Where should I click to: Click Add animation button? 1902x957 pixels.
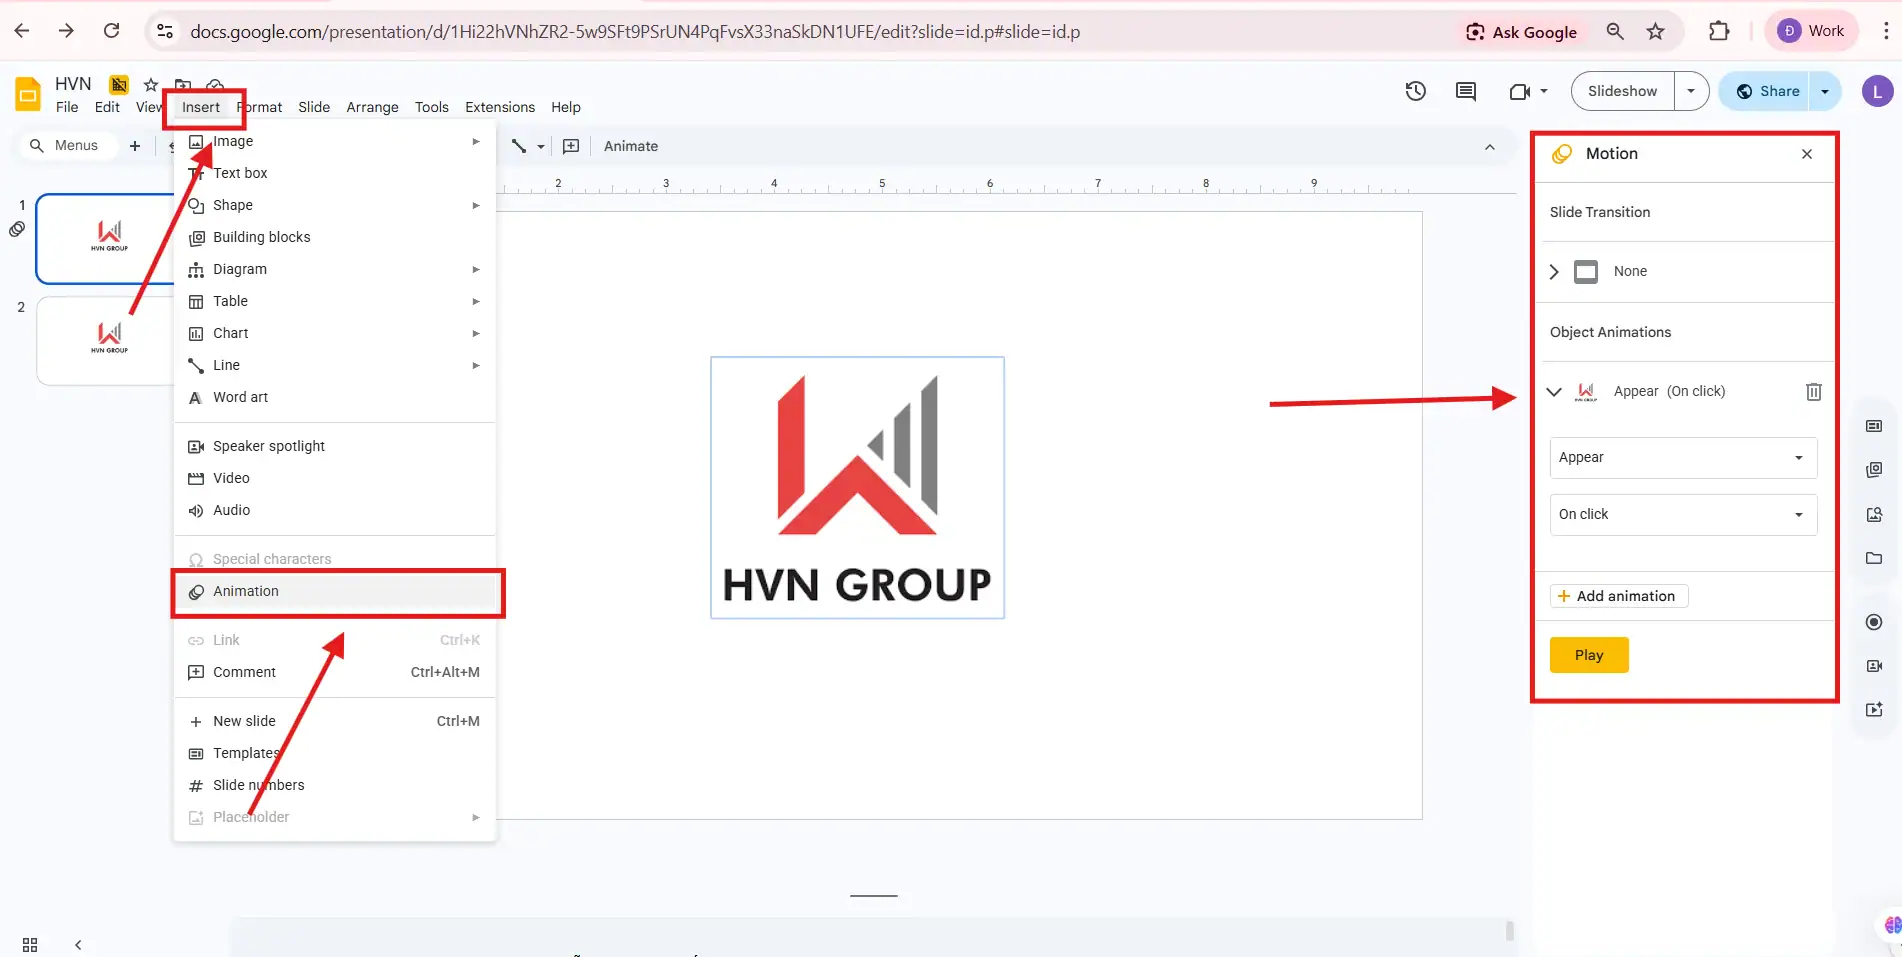1618,596
